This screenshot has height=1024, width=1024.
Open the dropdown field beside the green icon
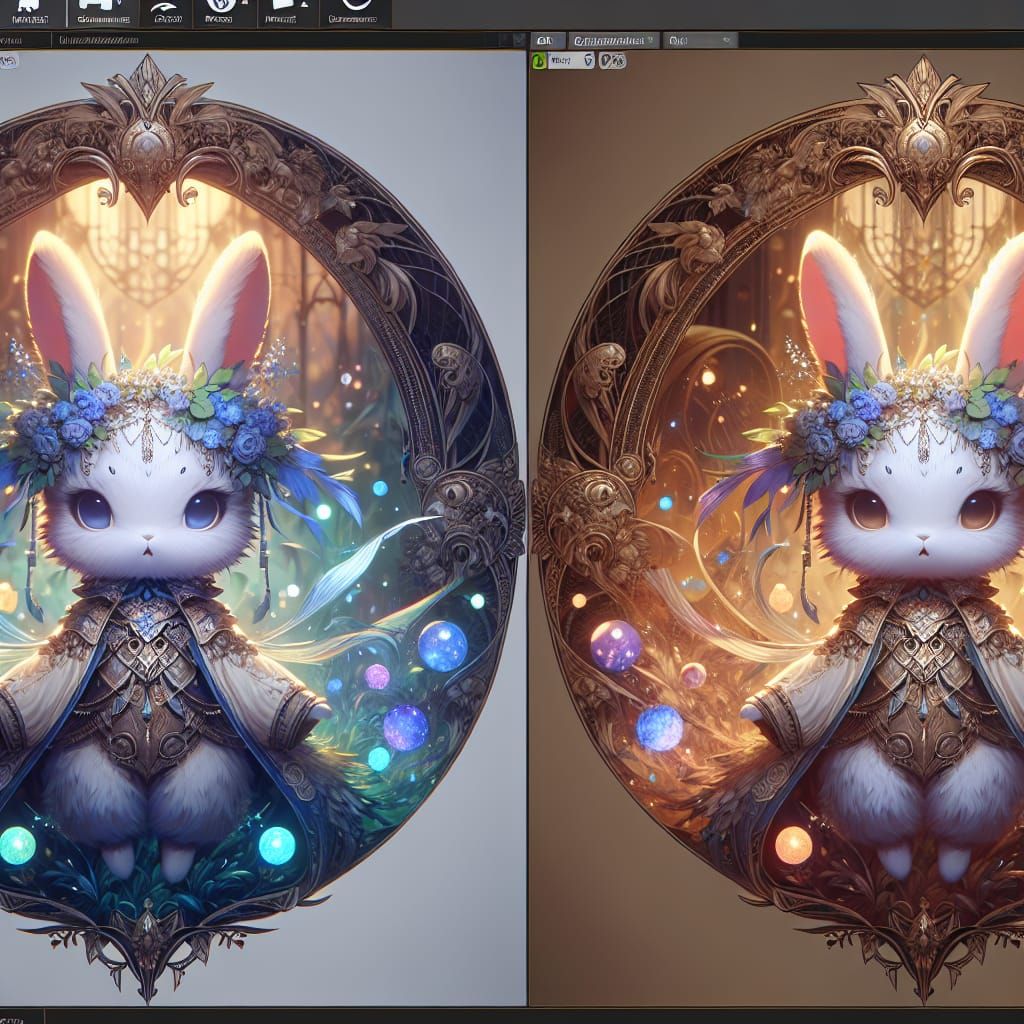[566, 61]
